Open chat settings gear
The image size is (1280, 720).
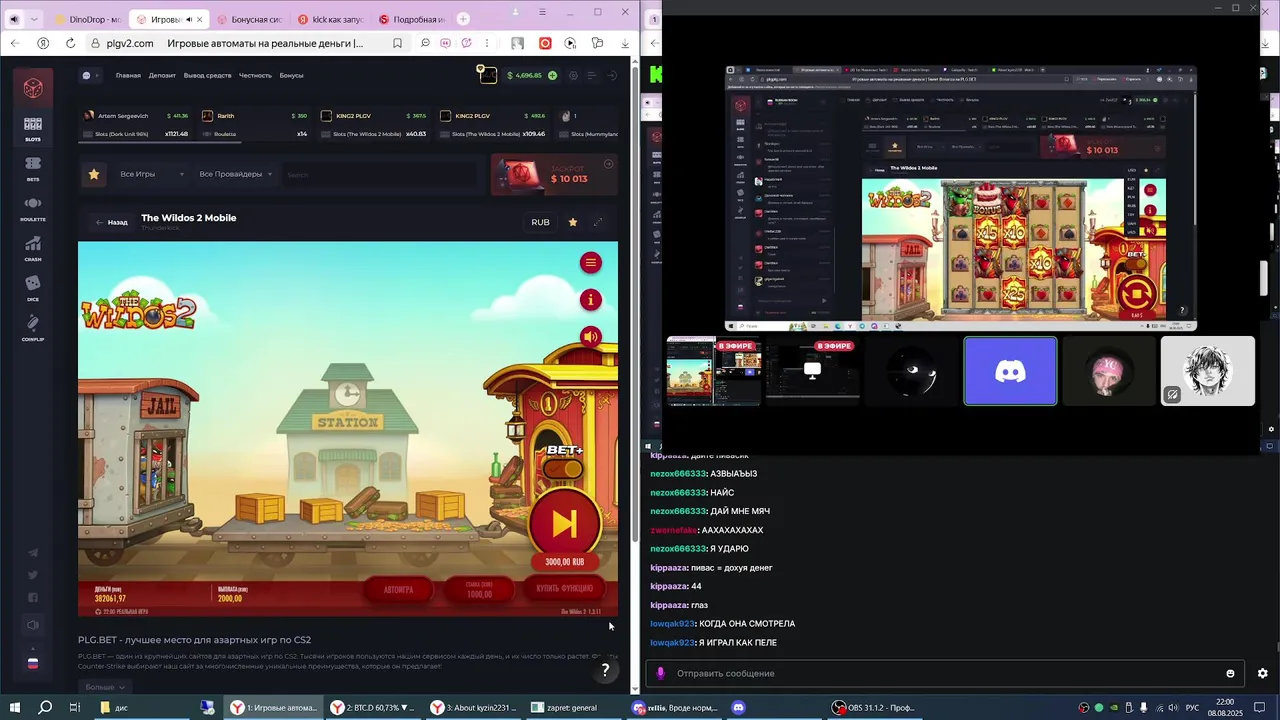tap(1262, 673)
